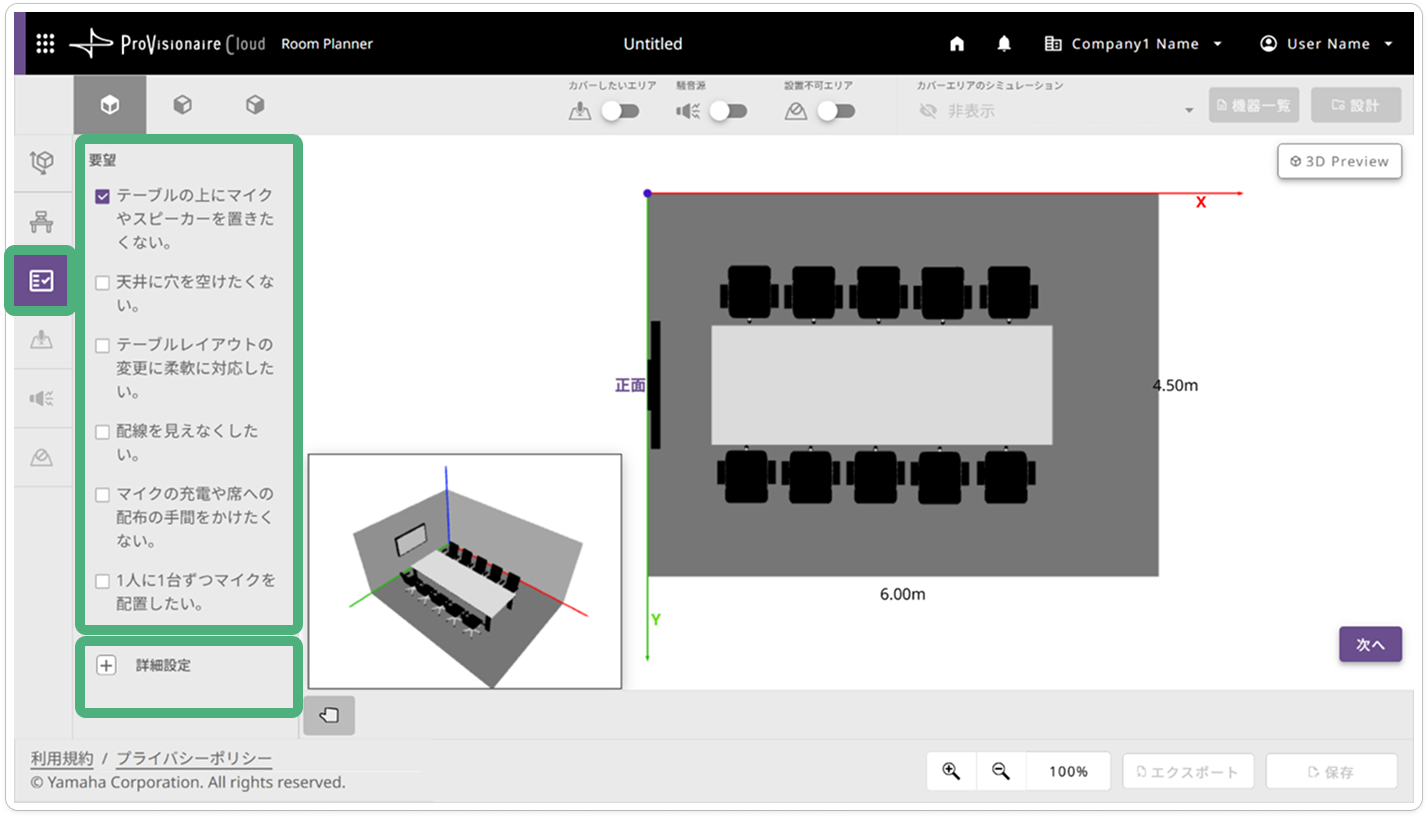Select the first cube view tab
The image size is (1428, 818).
[x=110, y=105]
